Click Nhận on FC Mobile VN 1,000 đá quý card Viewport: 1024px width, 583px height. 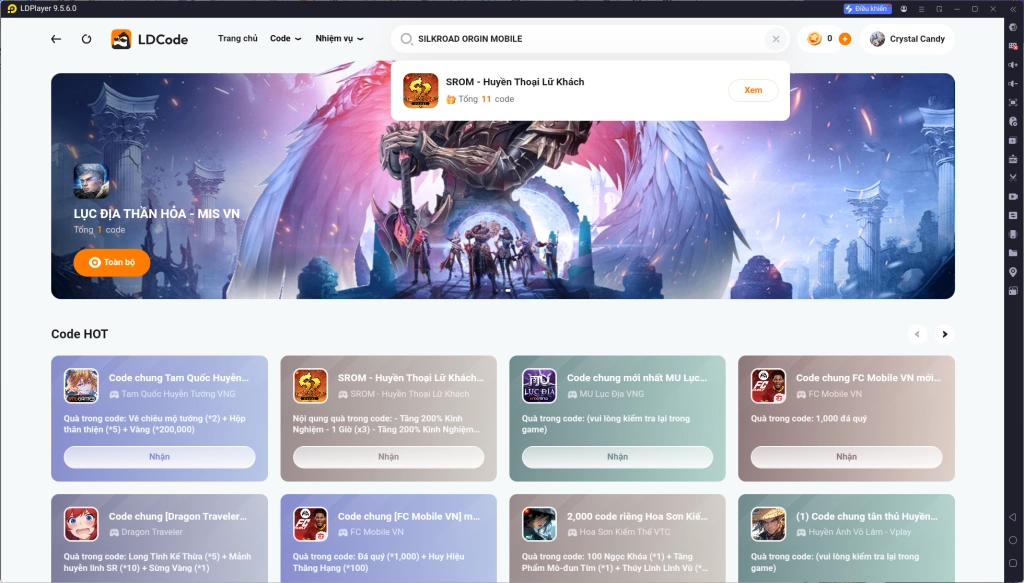846,457
